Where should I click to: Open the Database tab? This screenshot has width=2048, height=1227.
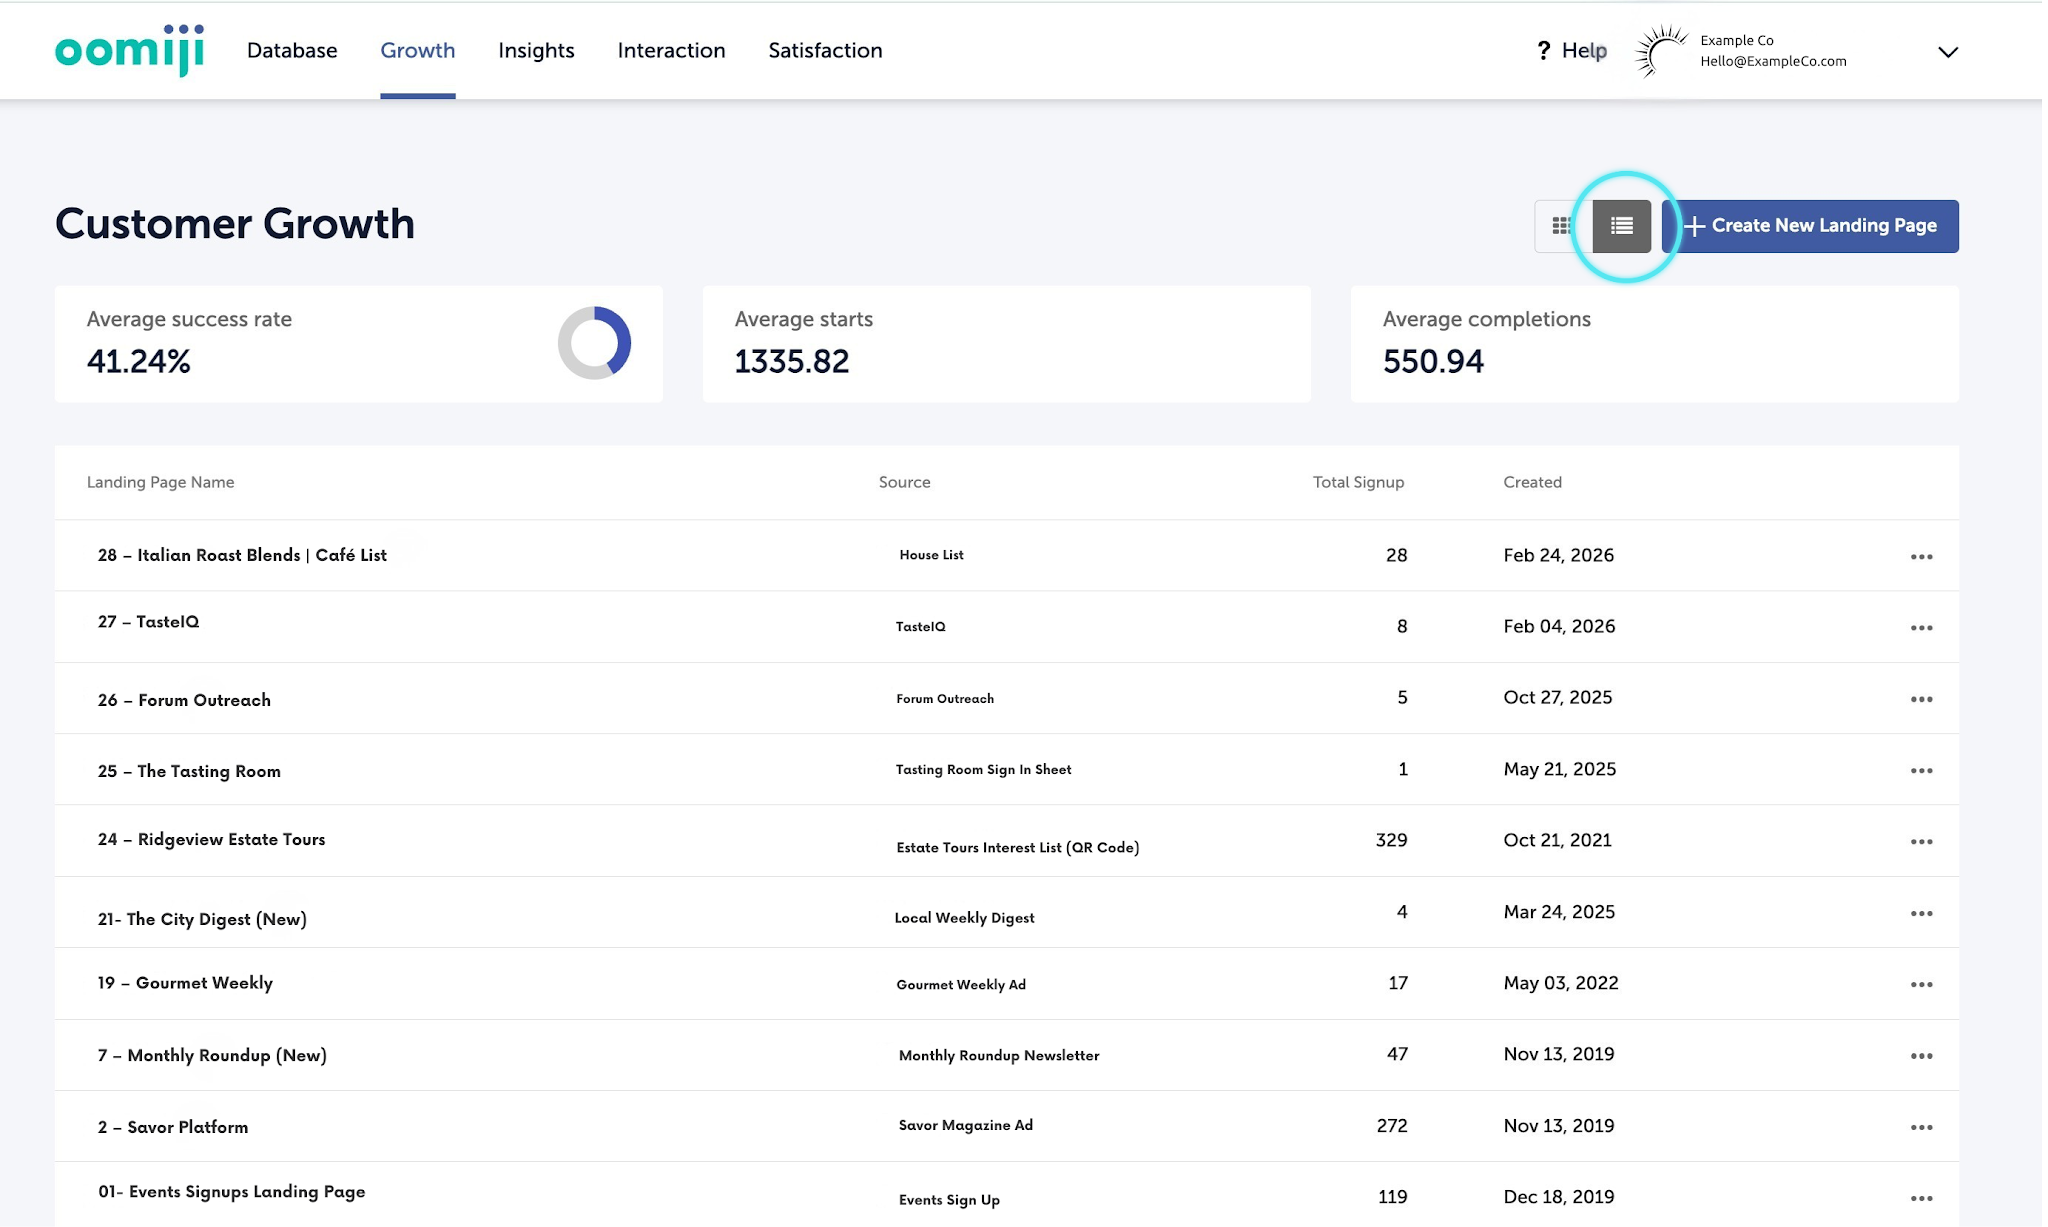tap(292, 51)
